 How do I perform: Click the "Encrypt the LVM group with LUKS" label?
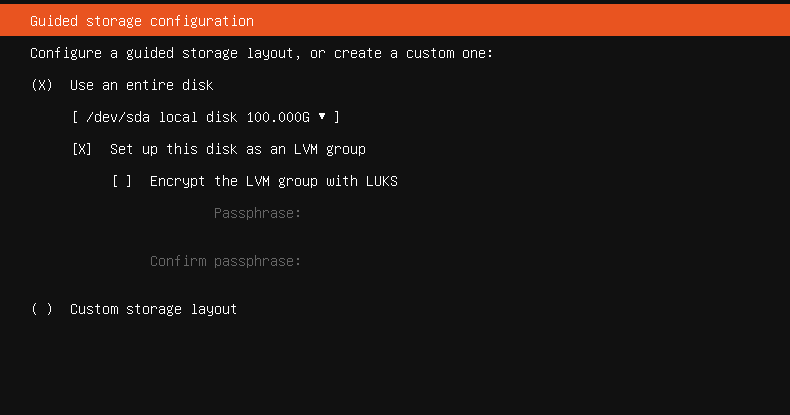point(274,181)
